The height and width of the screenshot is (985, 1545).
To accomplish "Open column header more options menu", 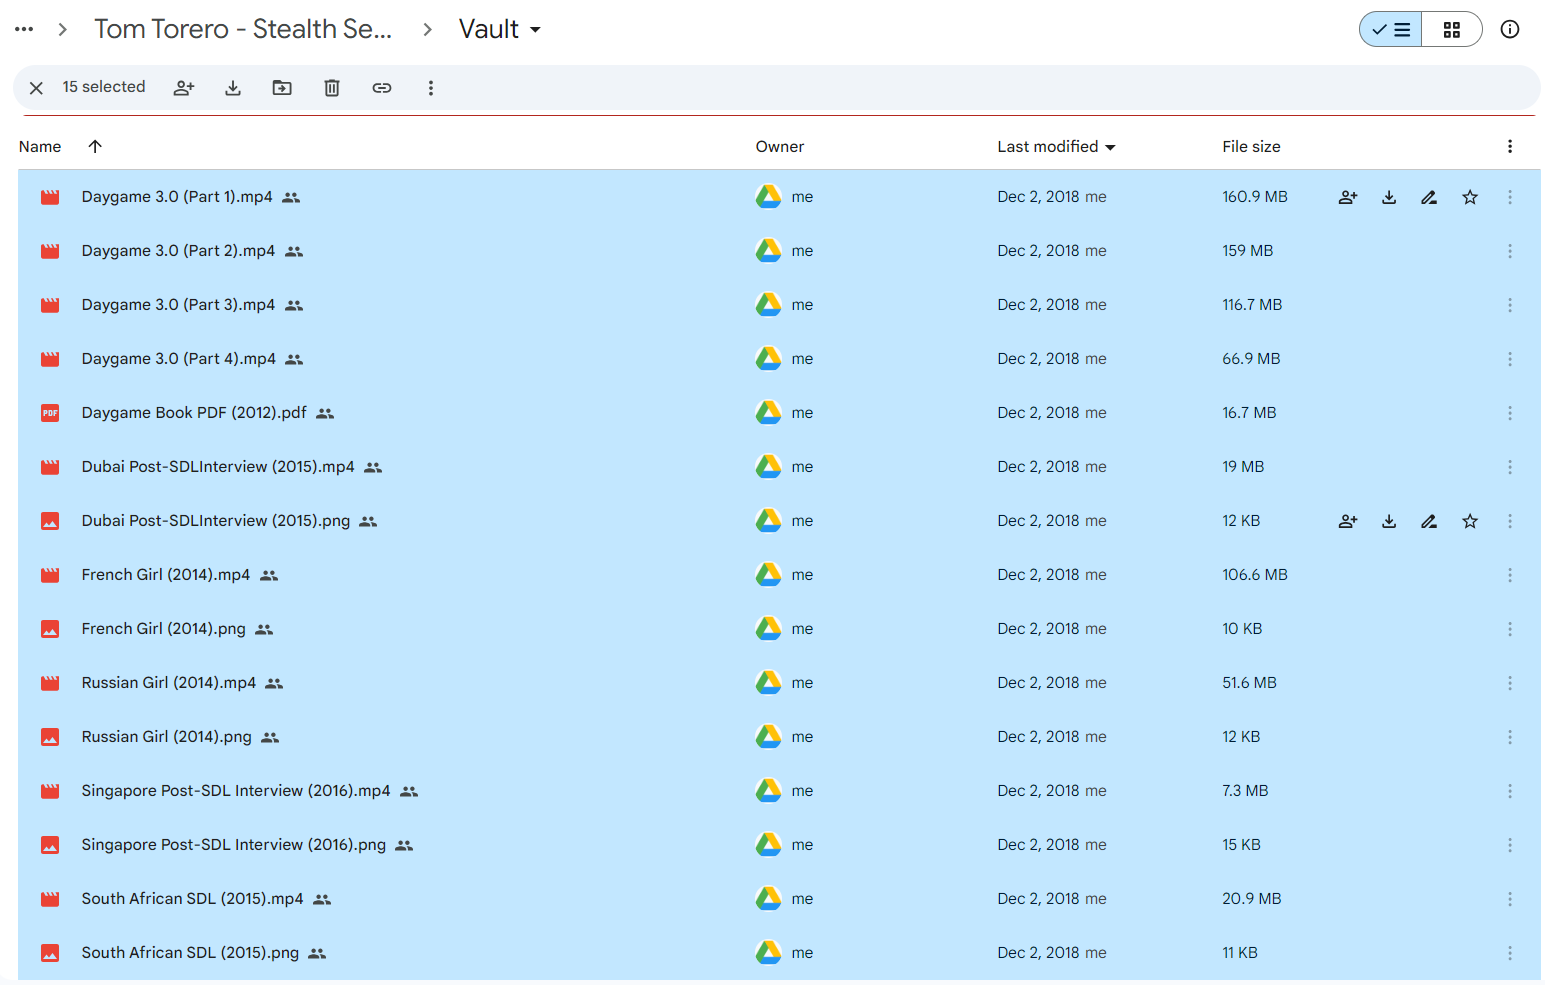I will [x=1510, y=146].
